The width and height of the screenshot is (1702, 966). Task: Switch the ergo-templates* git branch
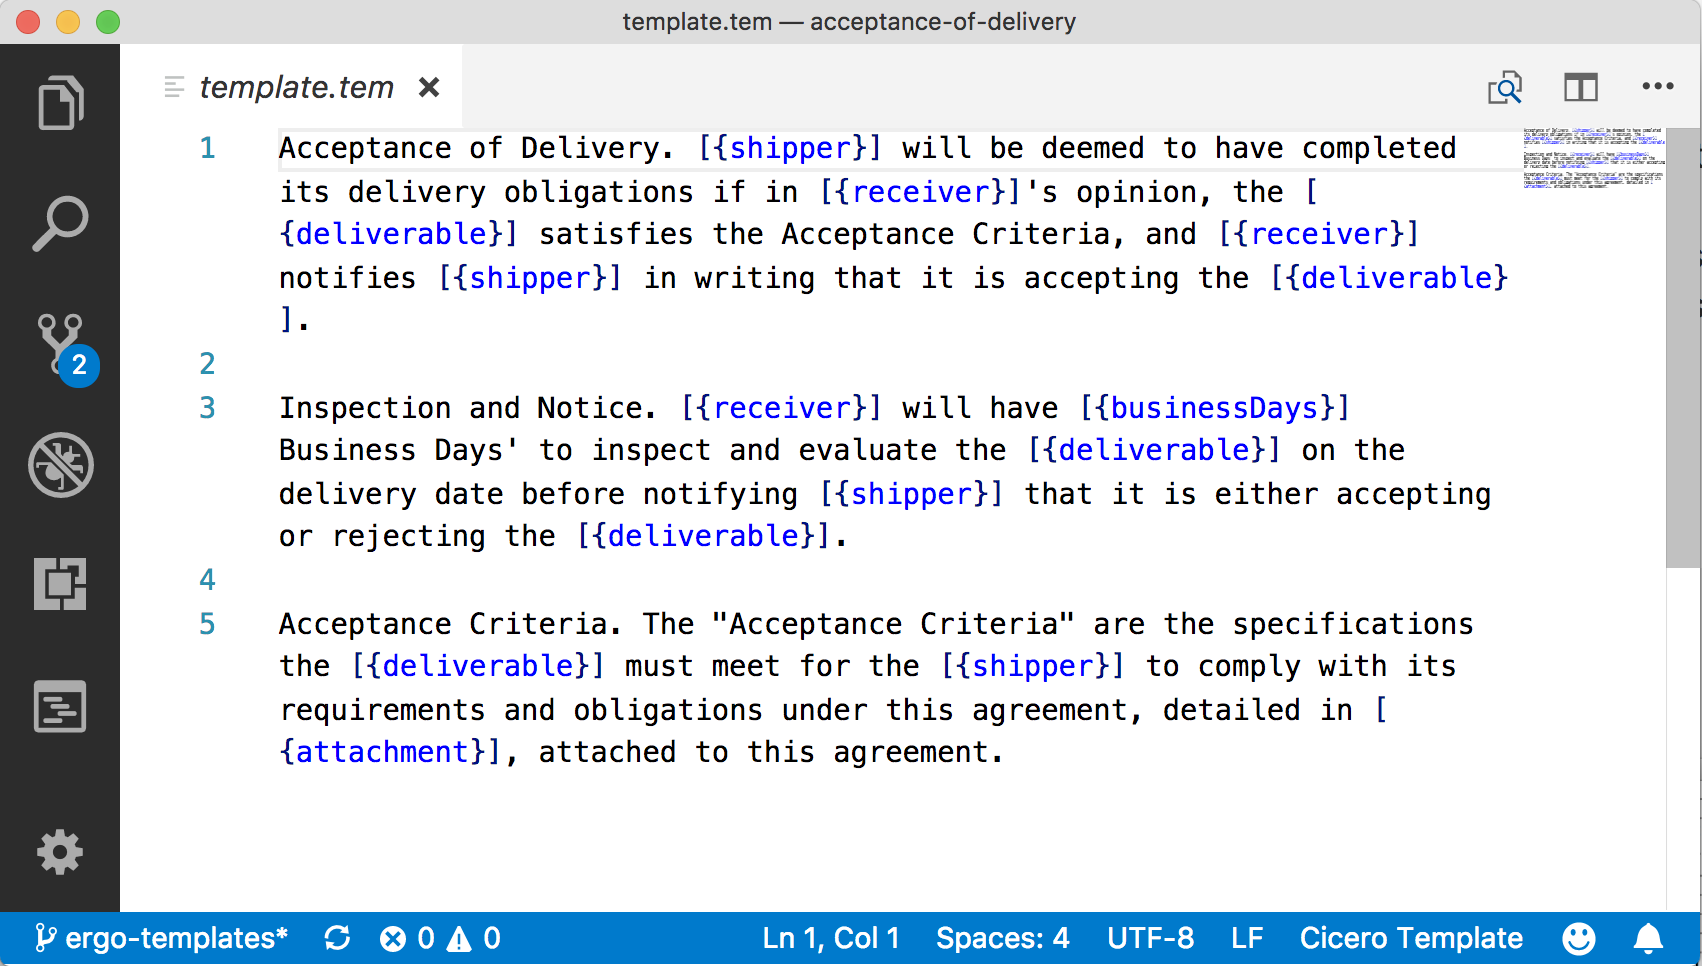[161, 938]
